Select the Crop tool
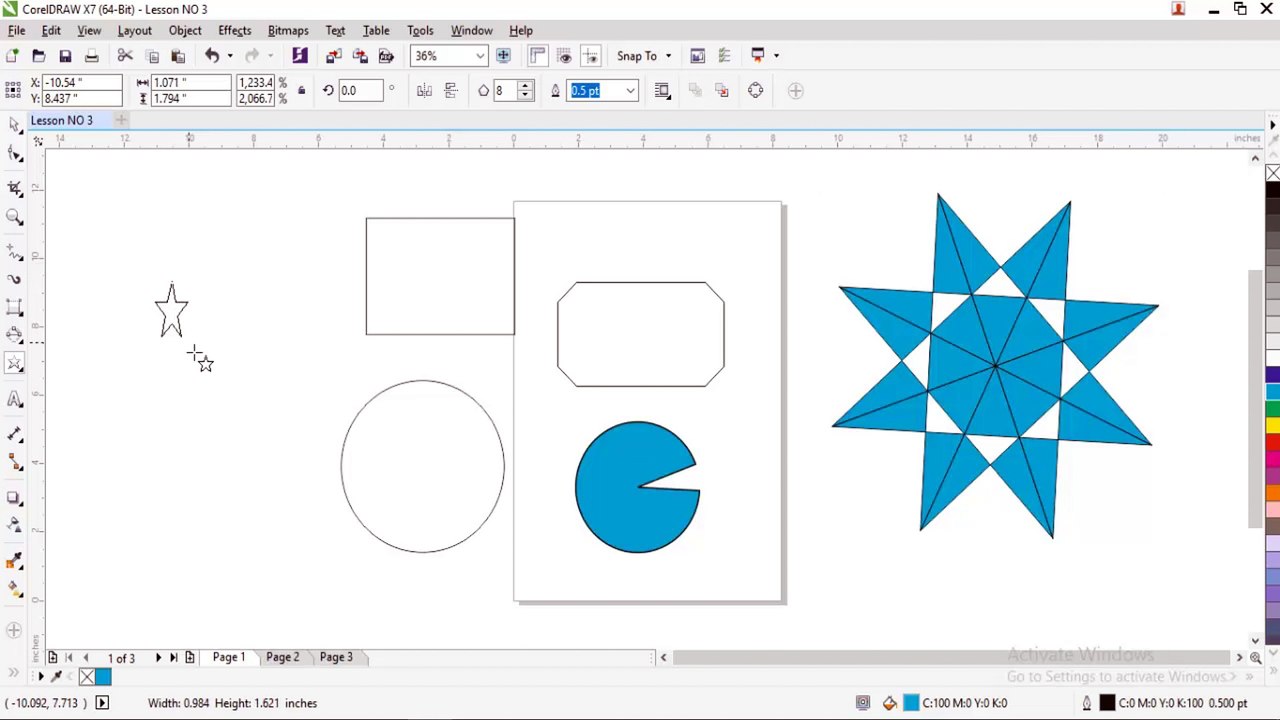Viewport: 1280px width, 720px height. [14, 187]
